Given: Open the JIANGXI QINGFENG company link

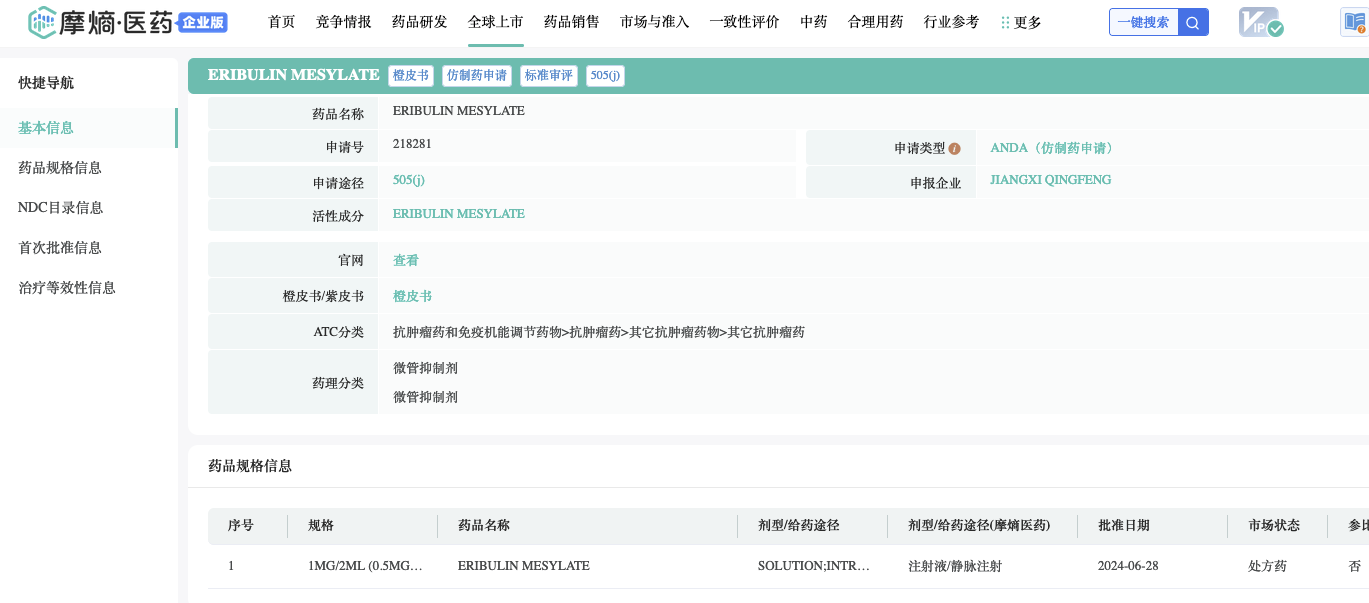Looking at the screenshot, I should (1050, 180).
